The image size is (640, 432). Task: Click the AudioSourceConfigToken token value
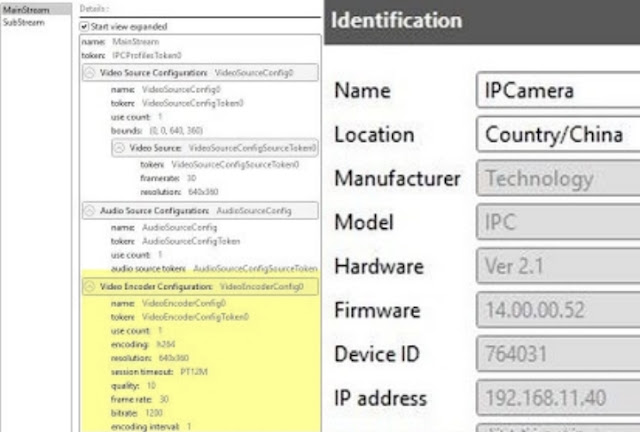(191, 241)
